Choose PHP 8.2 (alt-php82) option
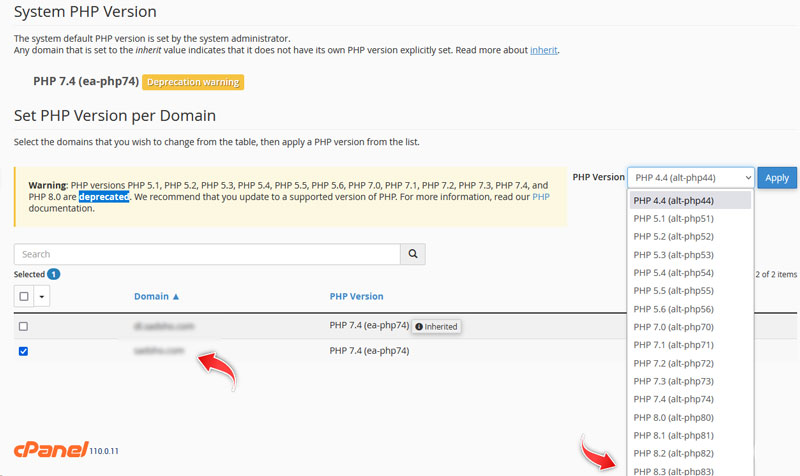800x476 pixels. 690,454
